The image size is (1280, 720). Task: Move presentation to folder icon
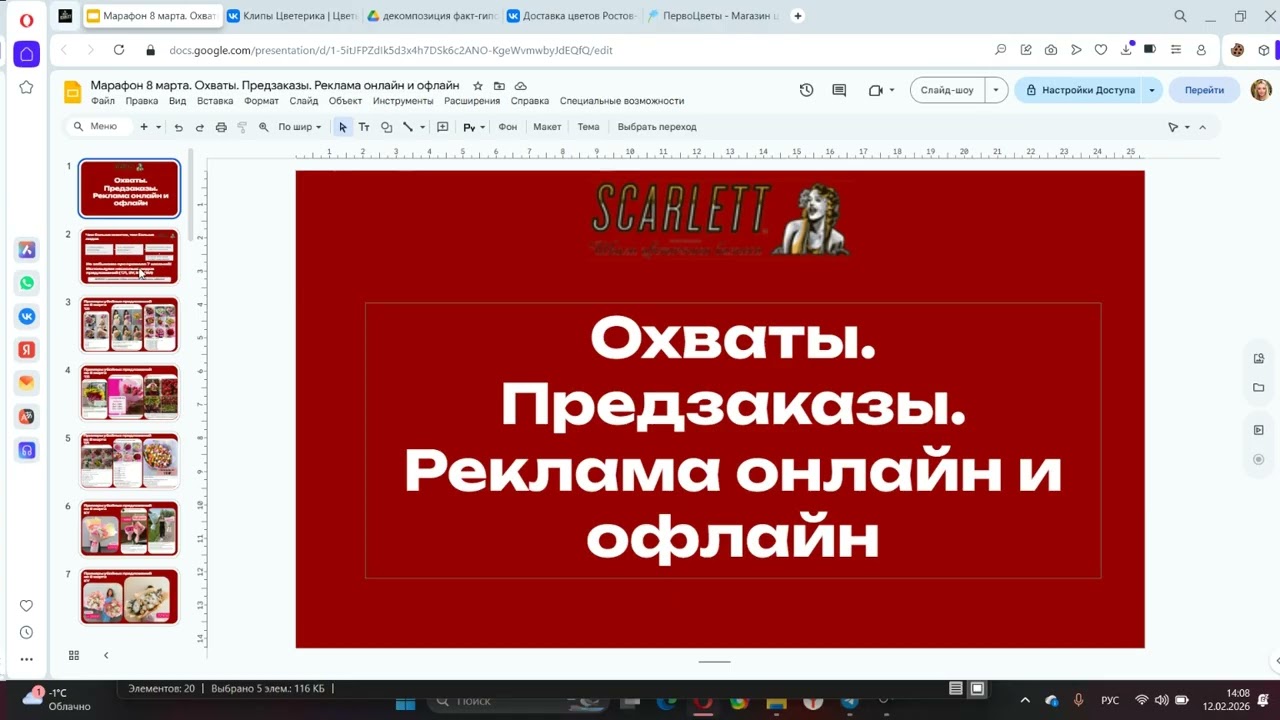coord(499,86)
